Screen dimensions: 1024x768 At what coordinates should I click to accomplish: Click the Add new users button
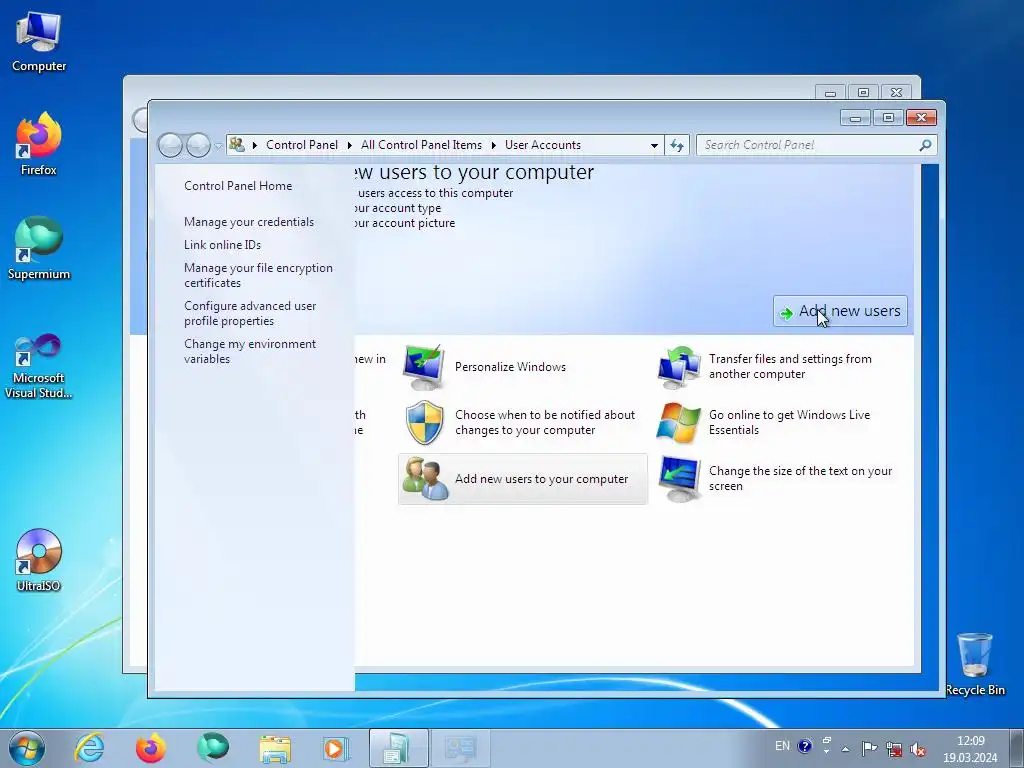tap(840, 311)
